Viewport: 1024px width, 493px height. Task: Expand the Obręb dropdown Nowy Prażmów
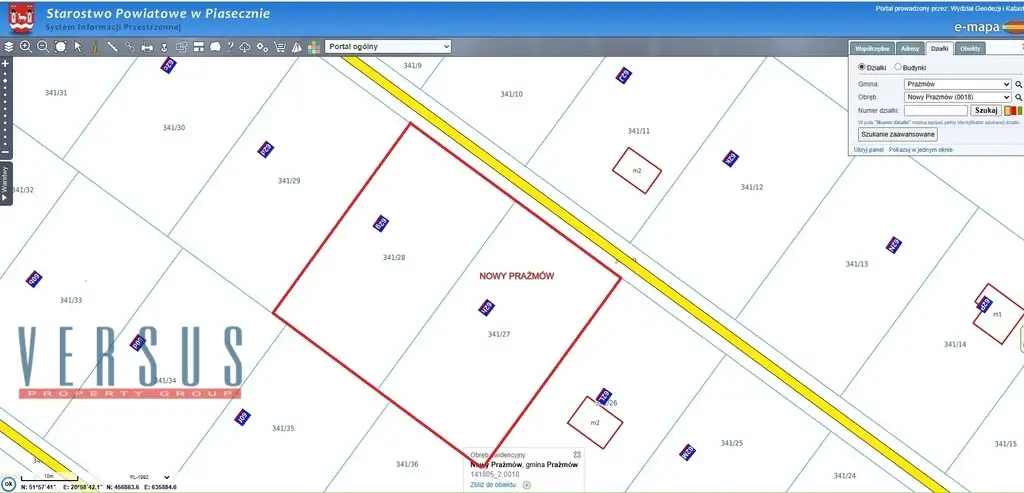(x=957, y=97)
